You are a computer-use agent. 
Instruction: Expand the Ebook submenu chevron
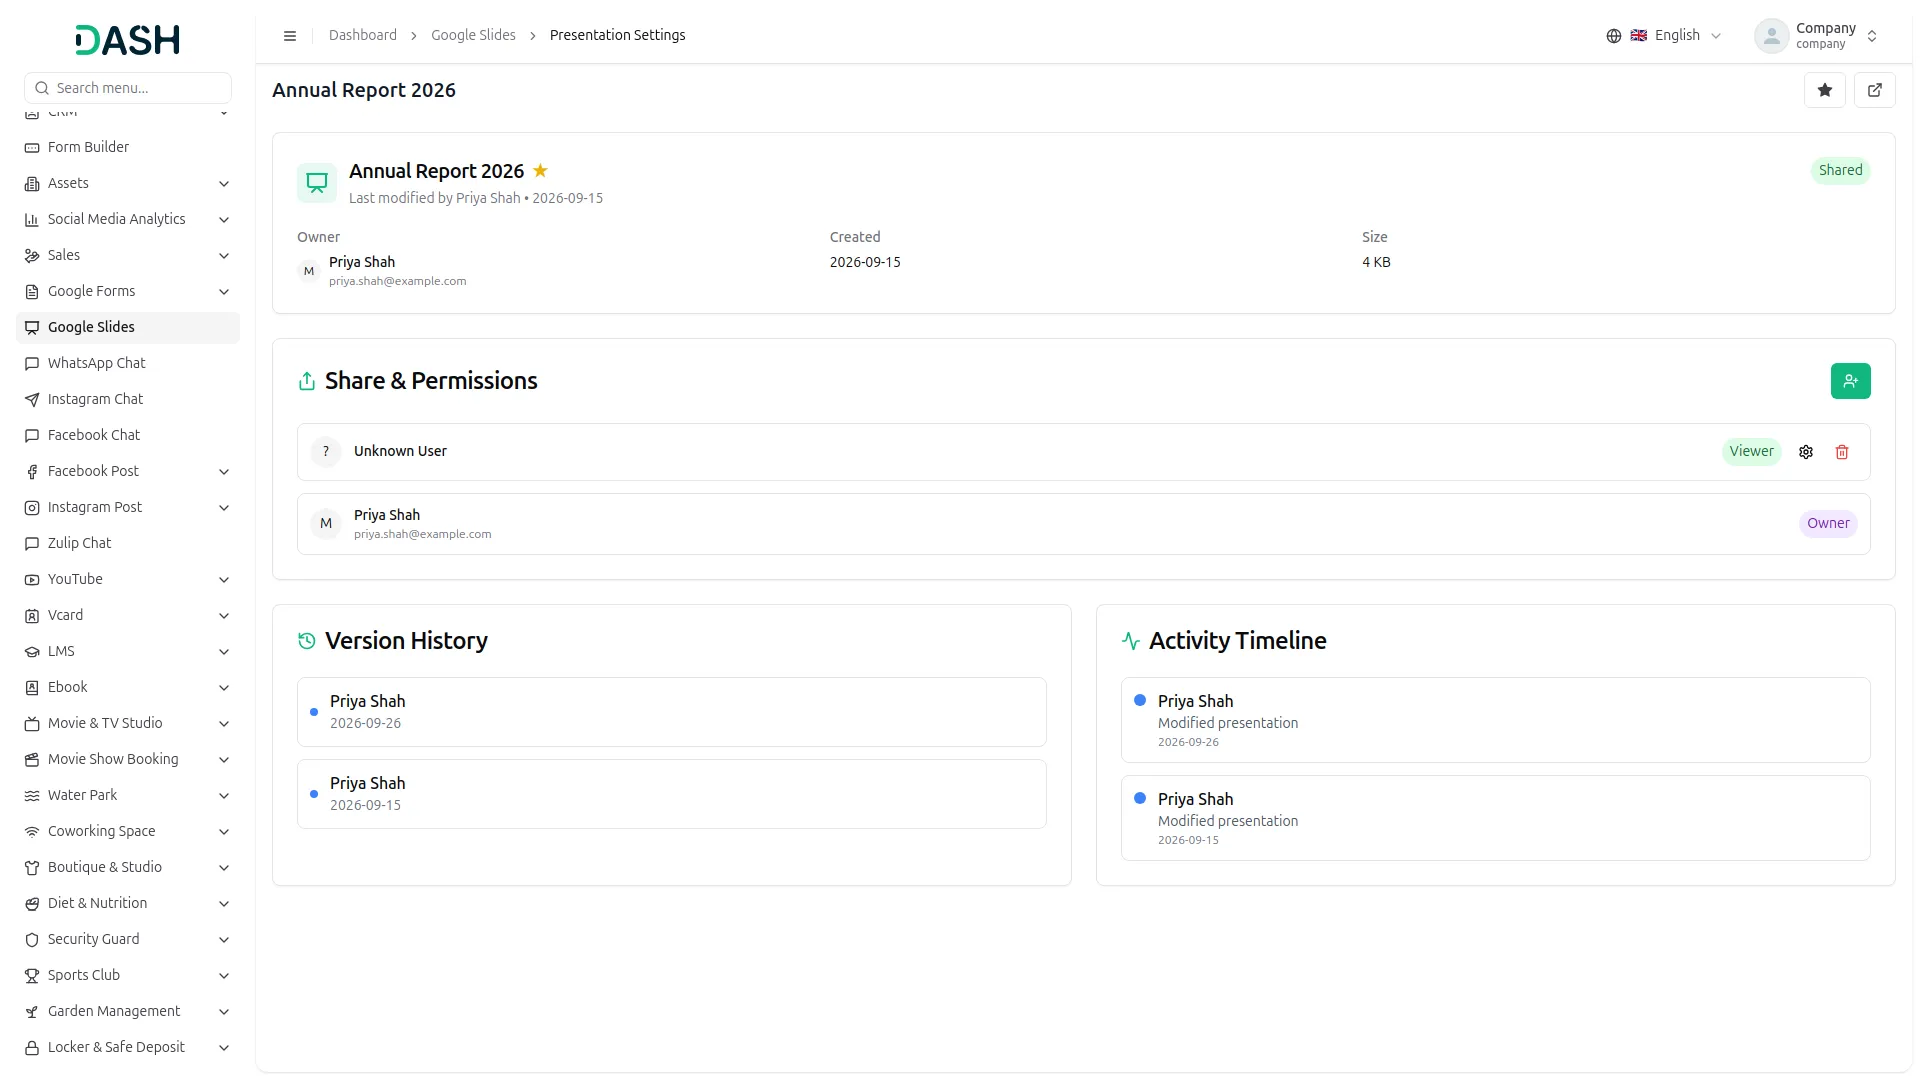pos(224,688)
